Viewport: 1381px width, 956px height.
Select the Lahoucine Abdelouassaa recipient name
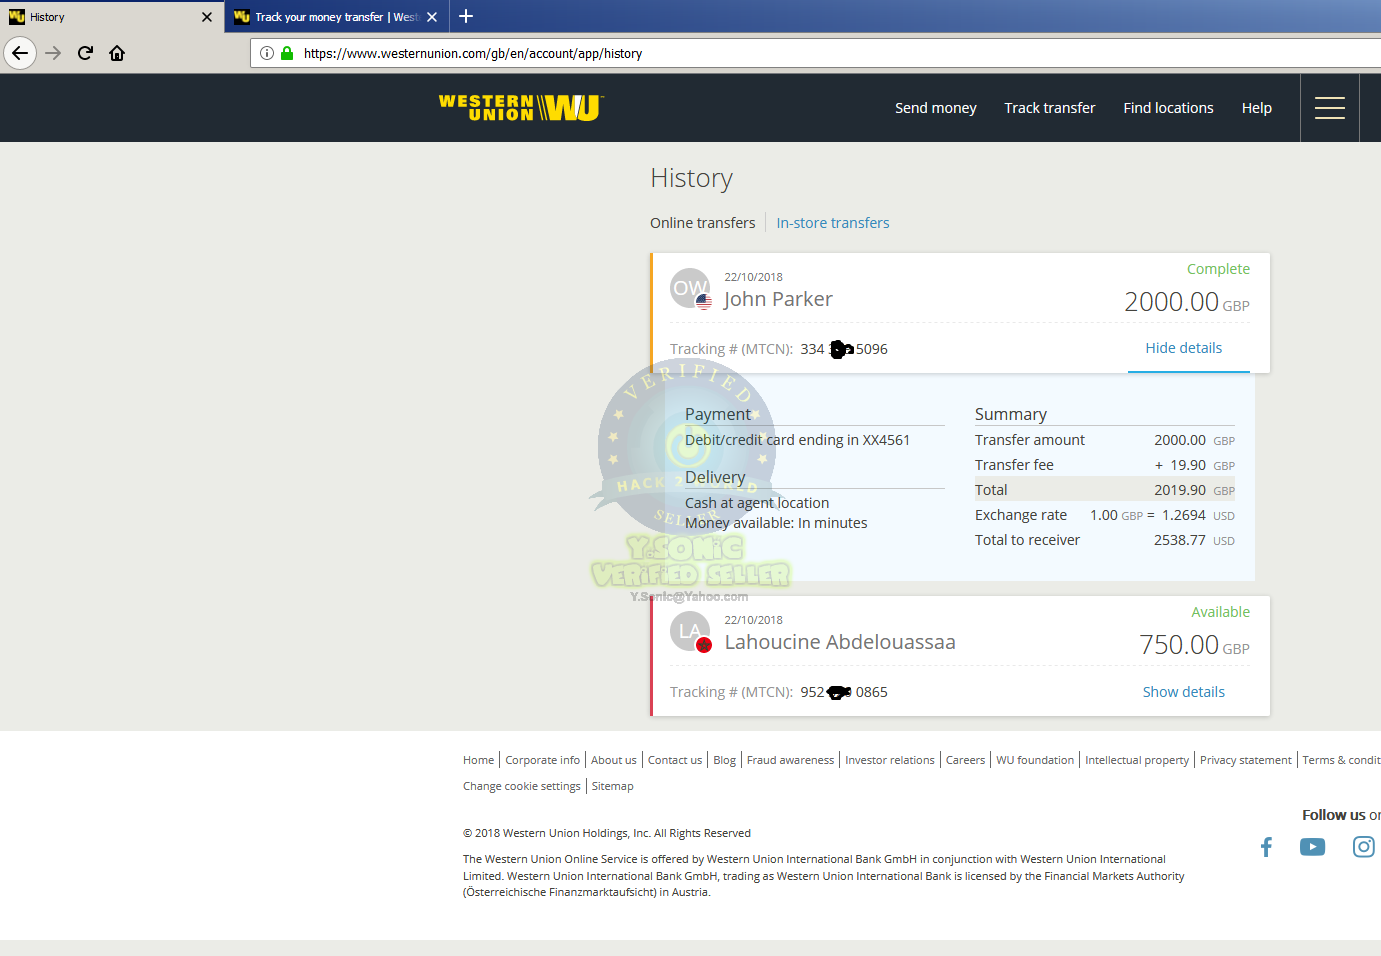coord(840,642)
